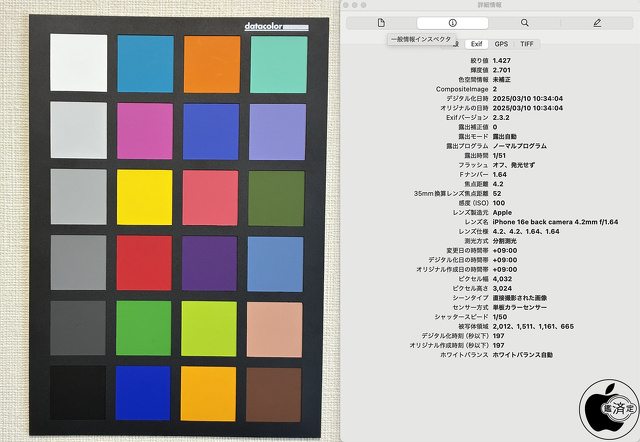Open the document file info inspector icon
Viewport: 640px width, 442px height.
[381, 22]
